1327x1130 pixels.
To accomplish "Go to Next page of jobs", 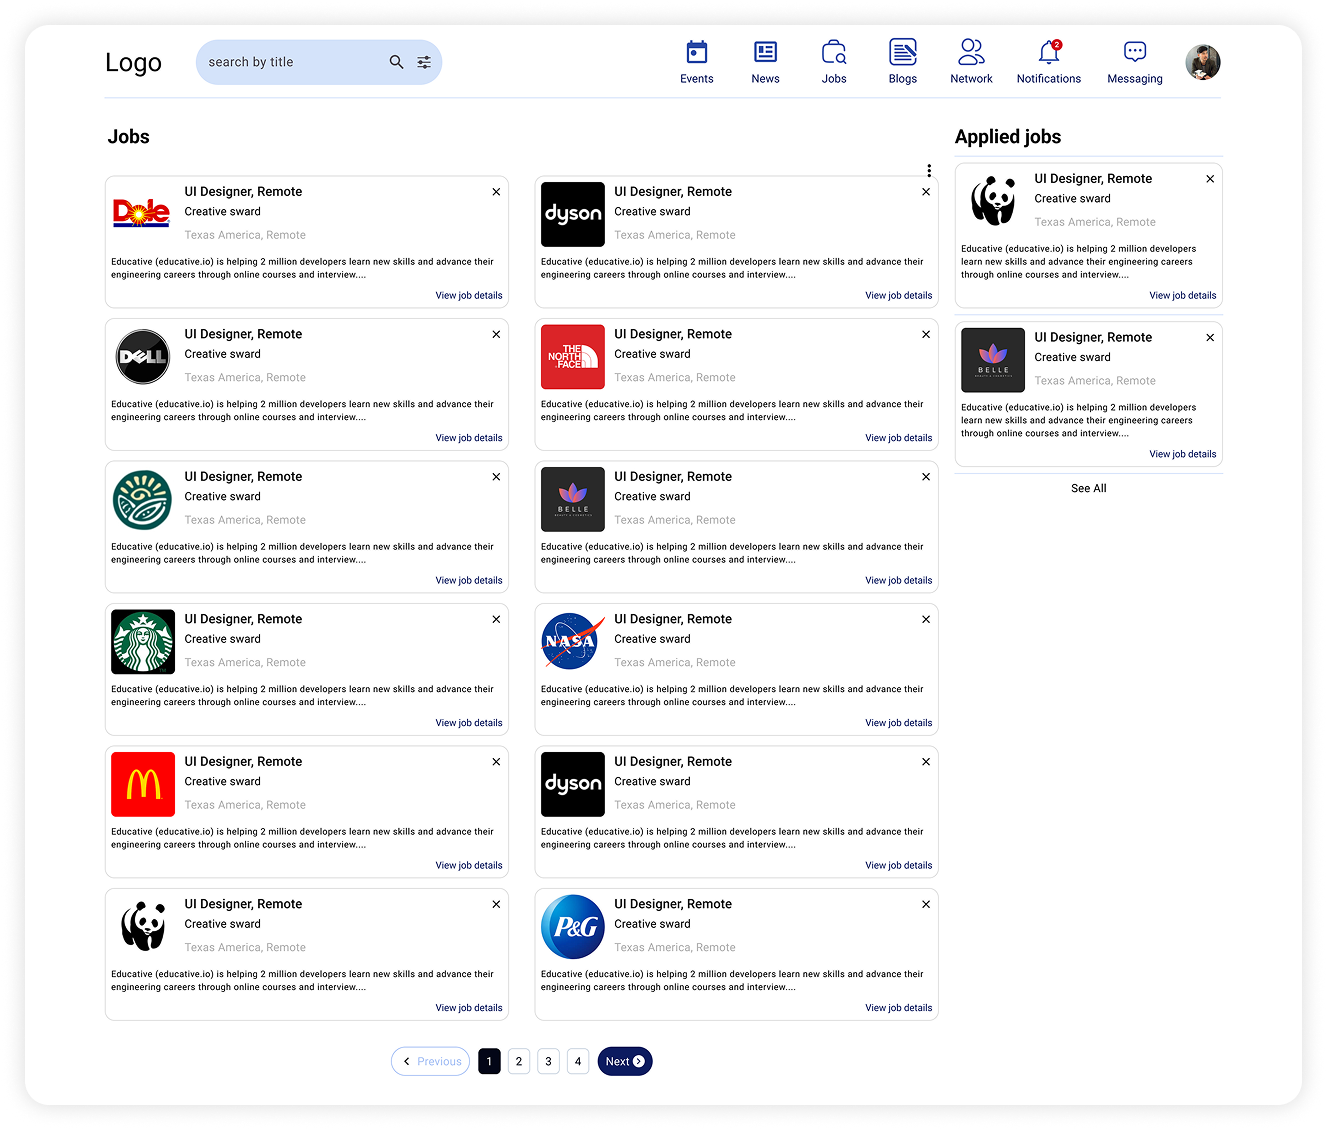I will tap(624, 1061).
